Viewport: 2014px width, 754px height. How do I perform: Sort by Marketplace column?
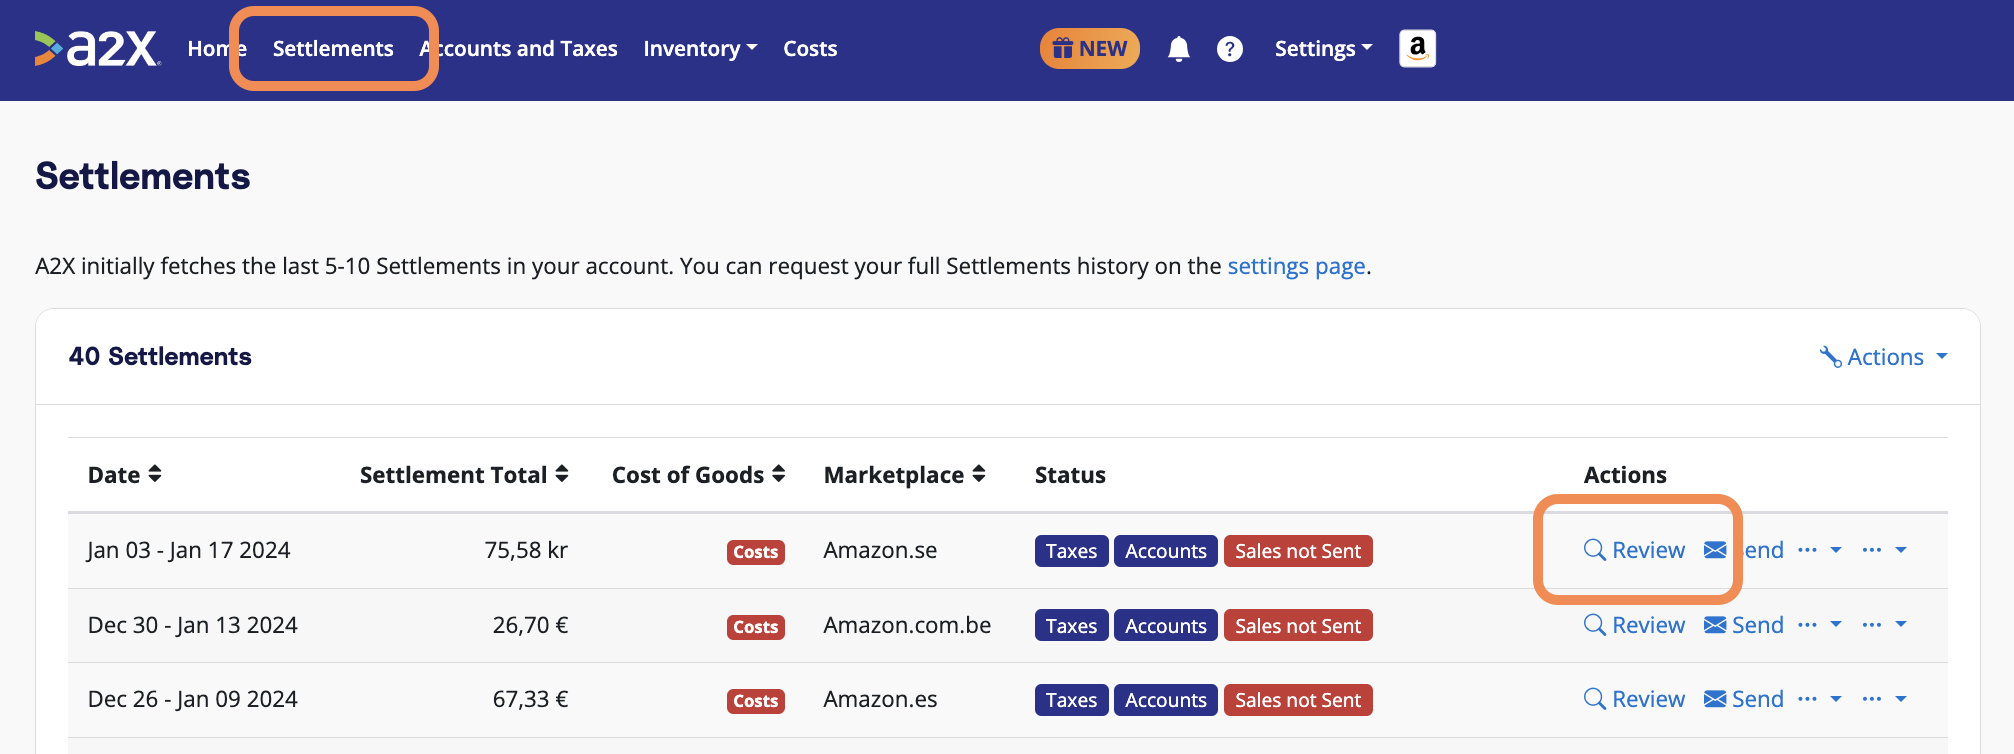click(x=904, y=474)
